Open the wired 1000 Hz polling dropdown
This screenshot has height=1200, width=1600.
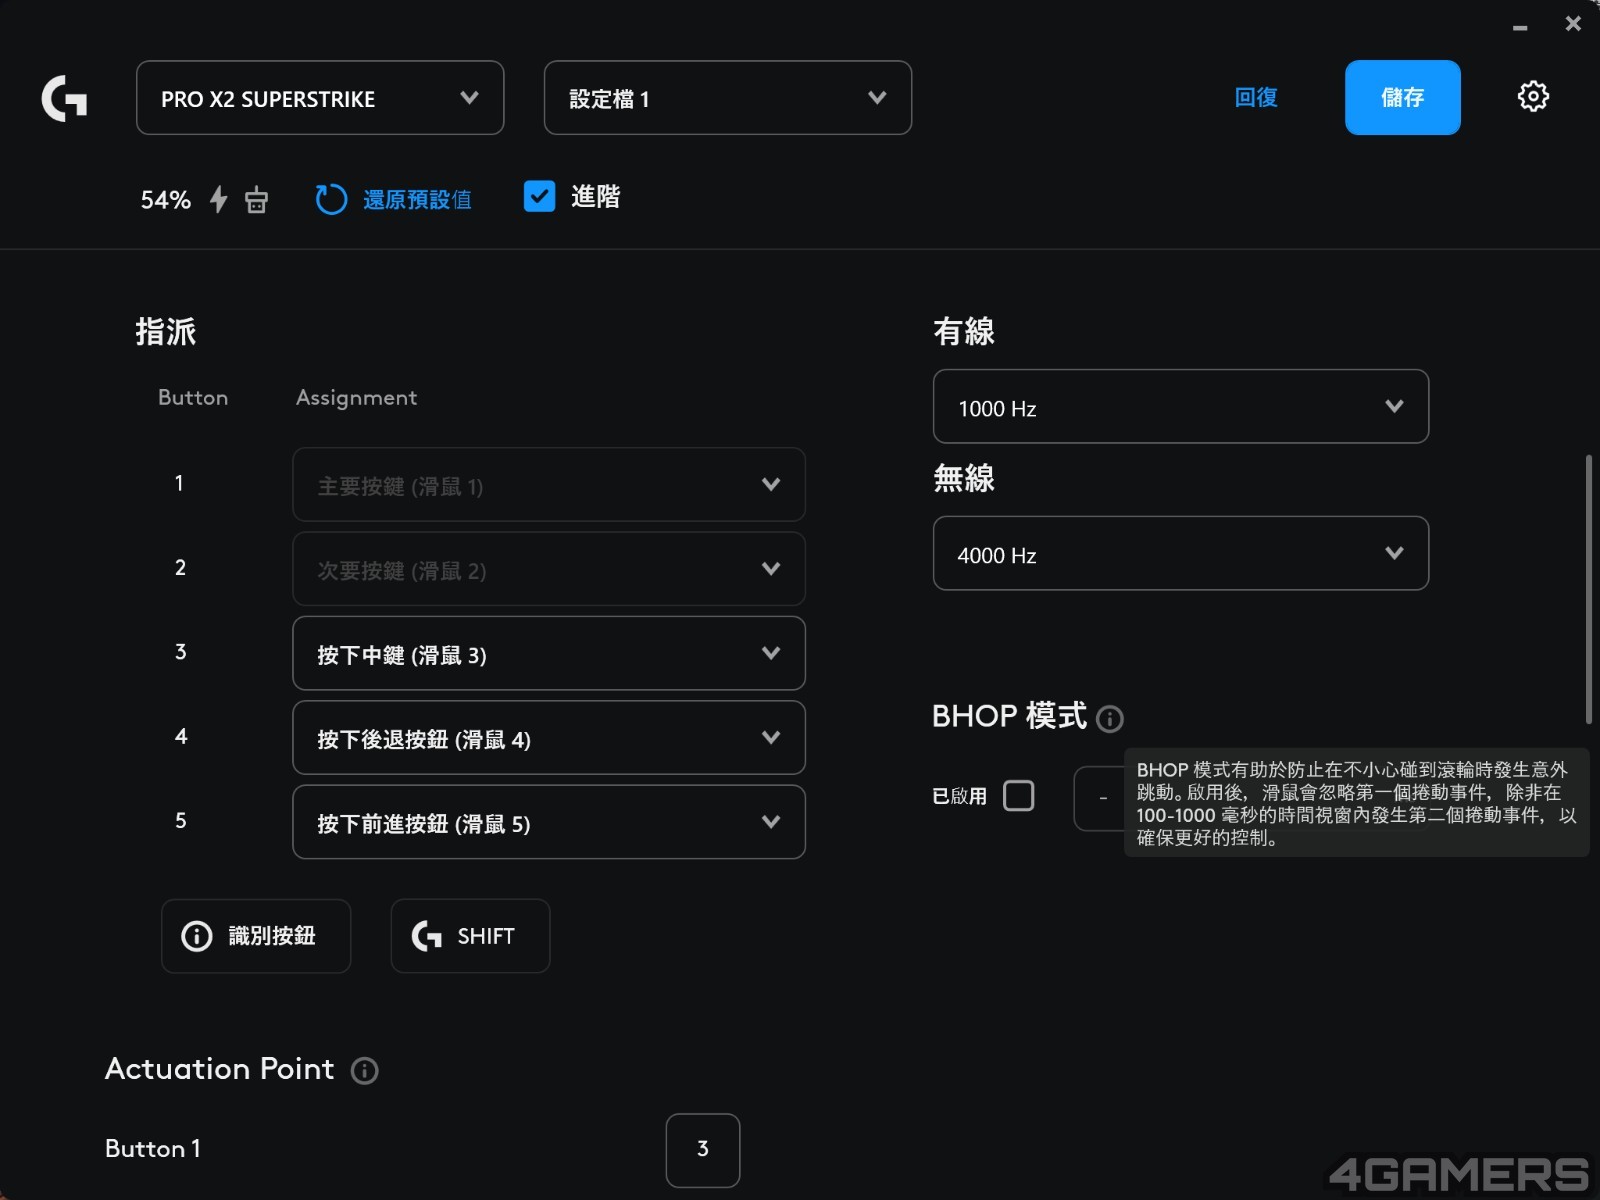click(1180, 407)
